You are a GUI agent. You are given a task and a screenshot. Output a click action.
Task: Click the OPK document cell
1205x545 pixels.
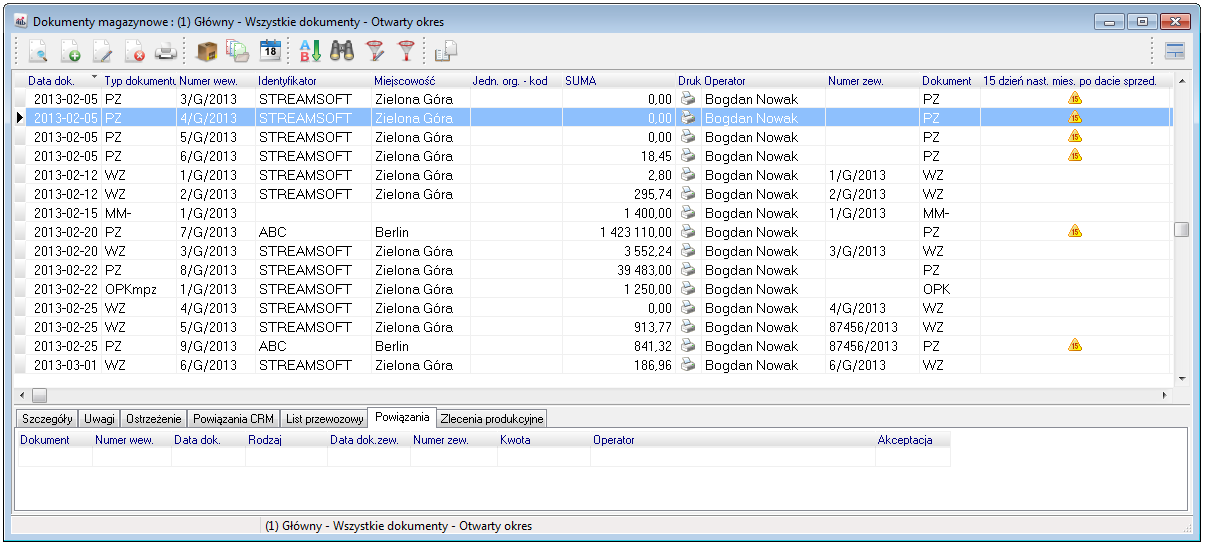tap(949, 289)
